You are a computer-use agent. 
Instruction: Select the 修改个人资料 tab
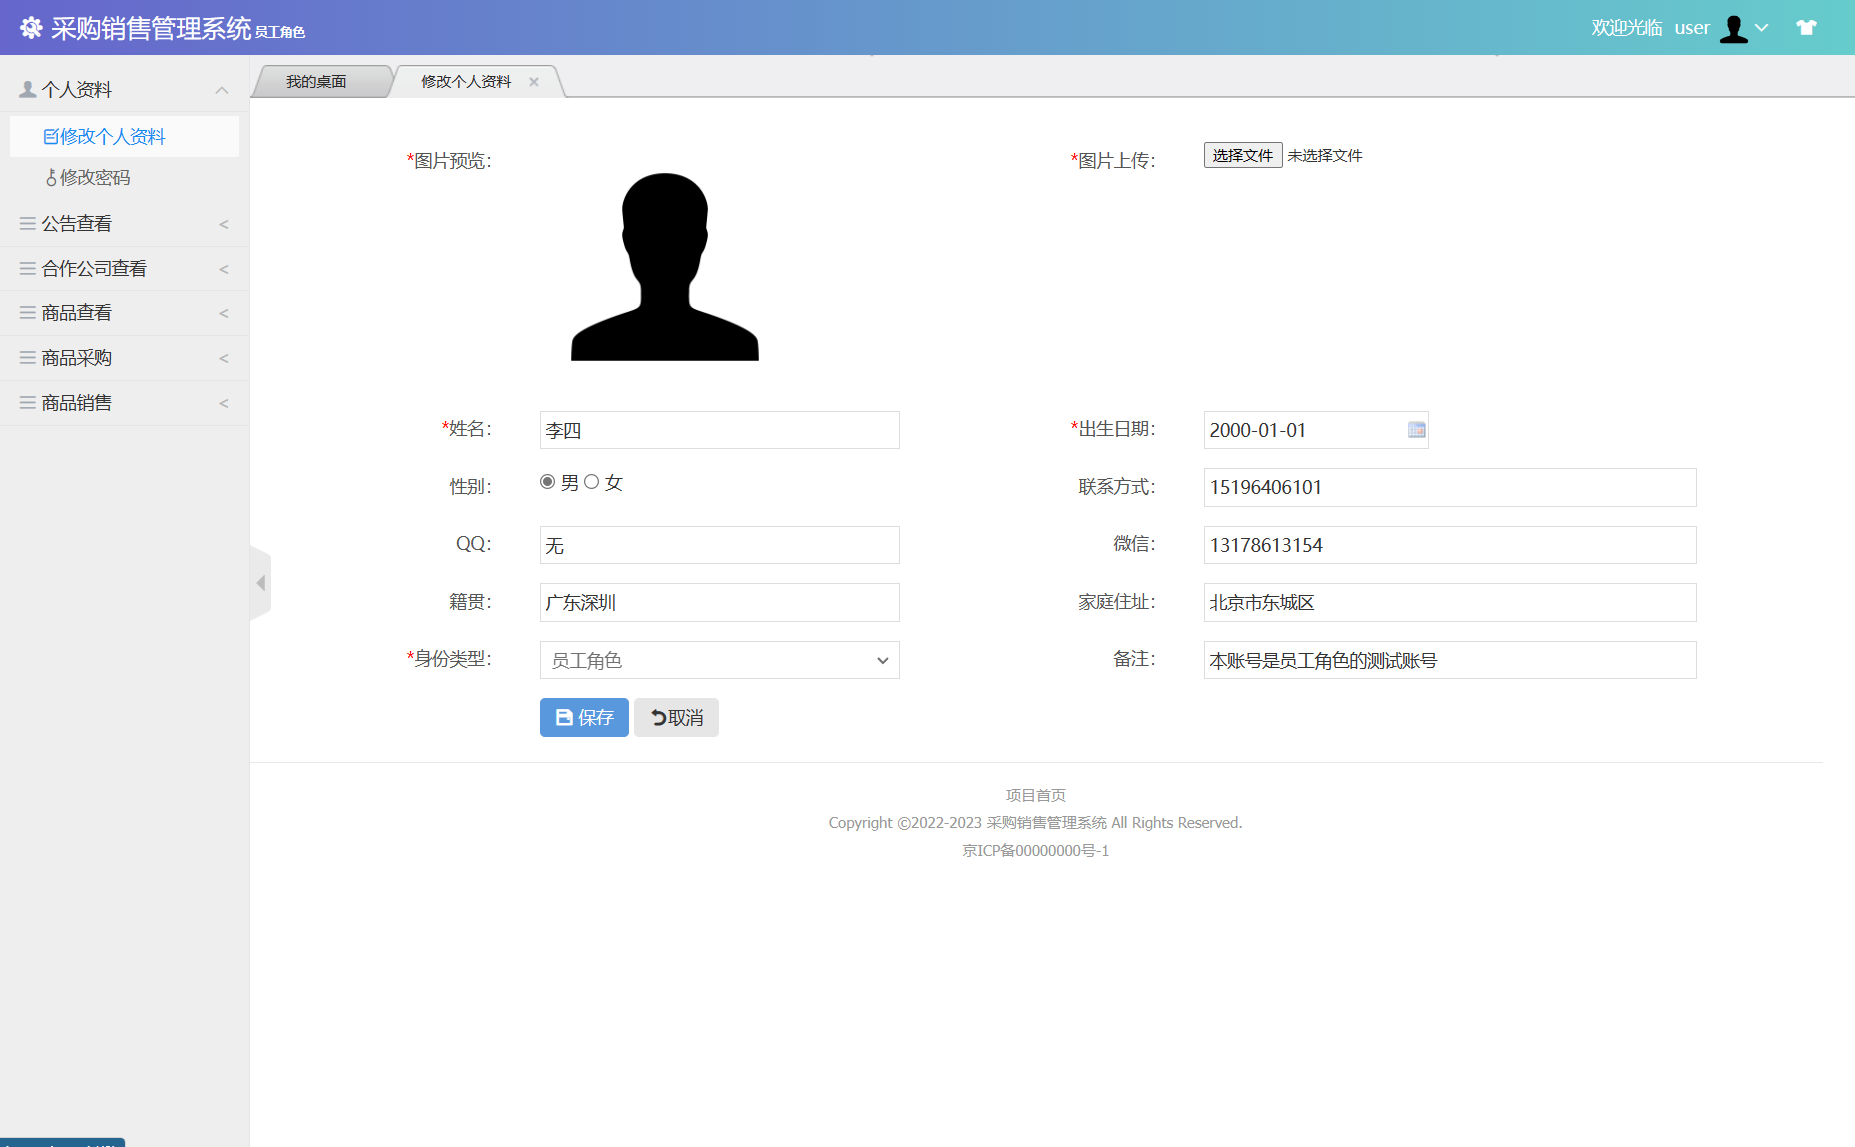coord(465,81)
